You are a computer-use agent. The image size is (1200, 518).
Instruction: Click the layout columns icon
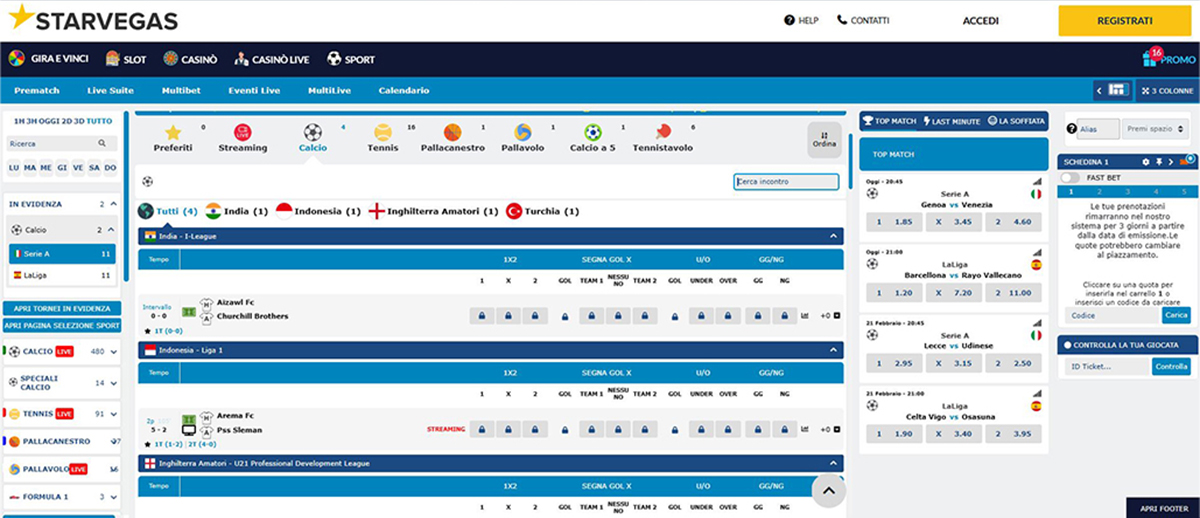pos(1117,90)
